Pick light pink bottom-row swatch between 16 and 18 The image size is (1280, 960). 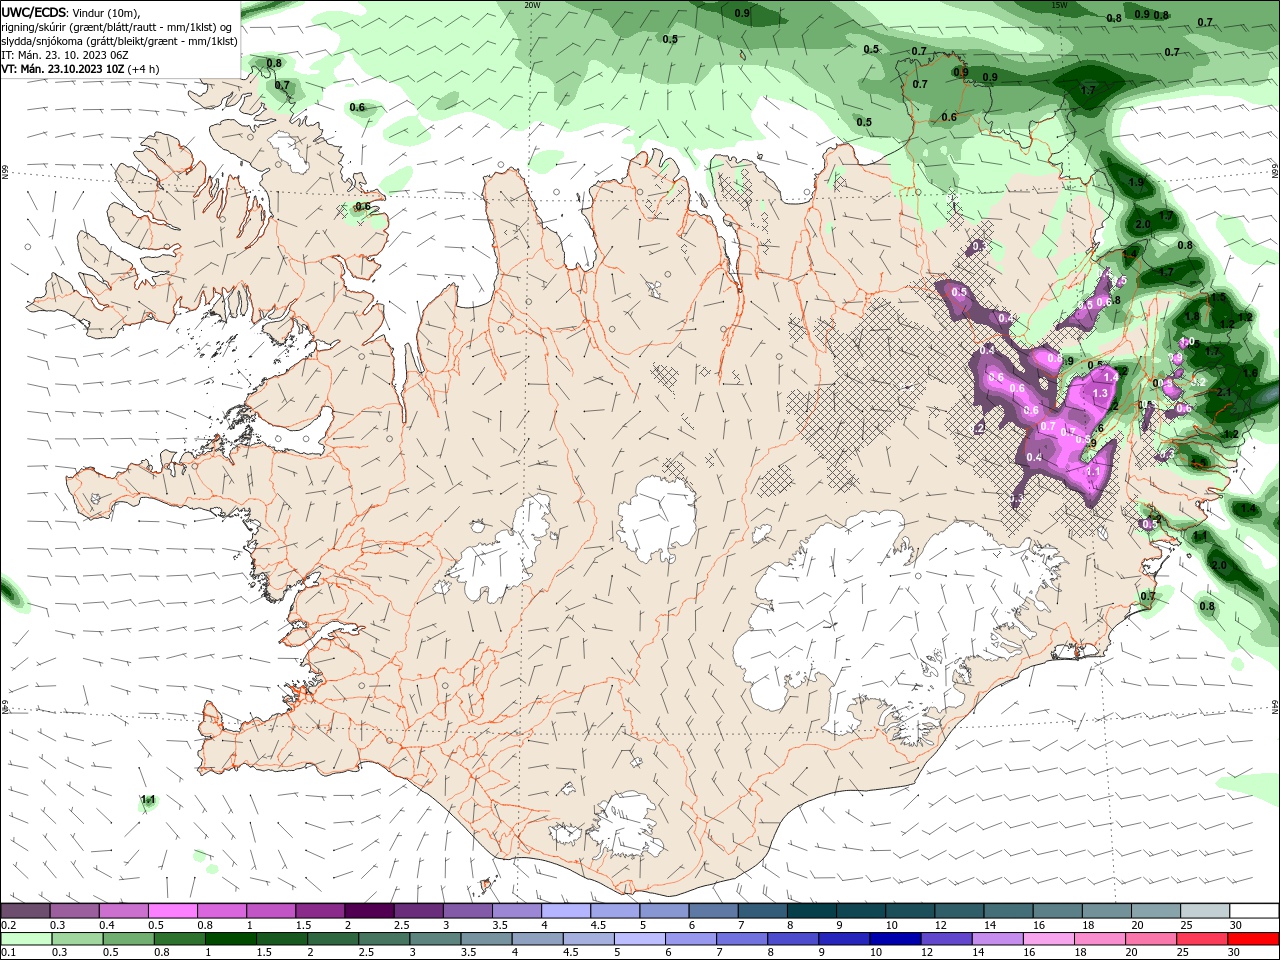(x=1048, y=939)
